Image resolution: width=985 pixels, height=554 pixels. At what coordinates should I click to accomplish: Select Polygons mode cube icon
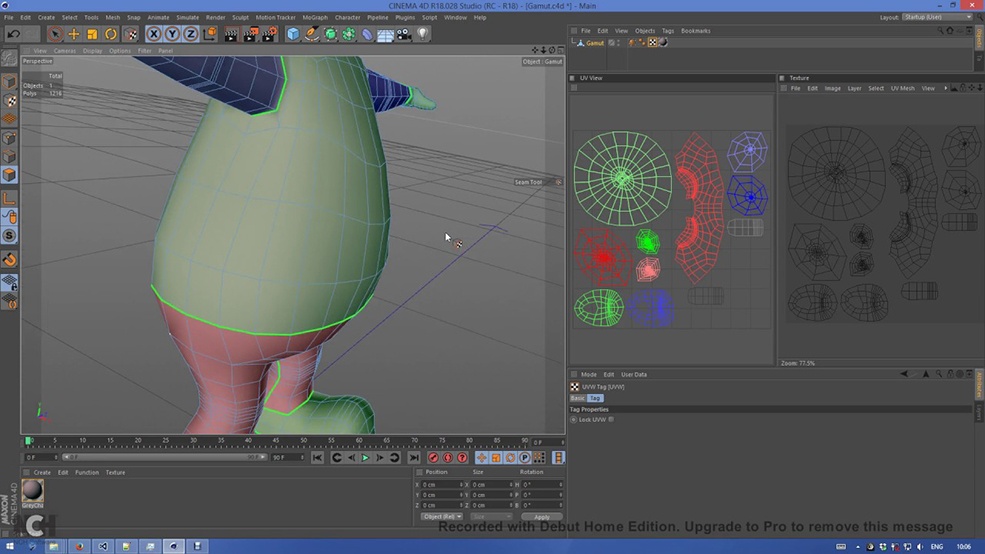[9, 175]
